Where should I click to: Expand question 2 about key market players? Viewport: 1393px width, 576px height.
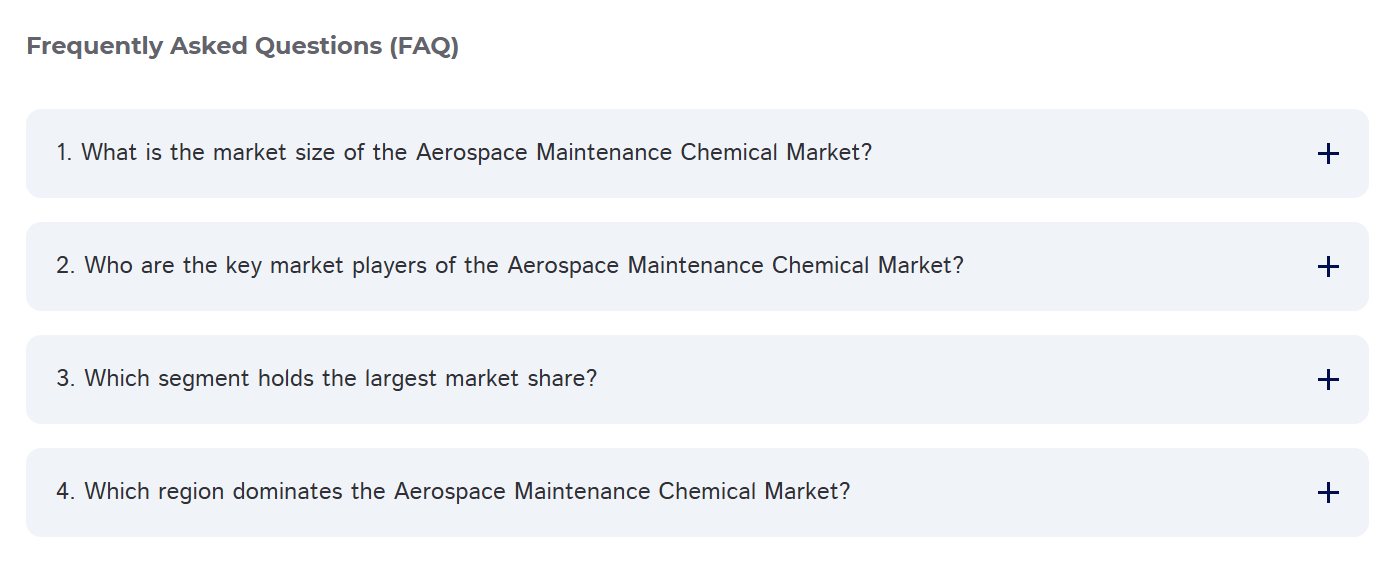tap(696, 266)
